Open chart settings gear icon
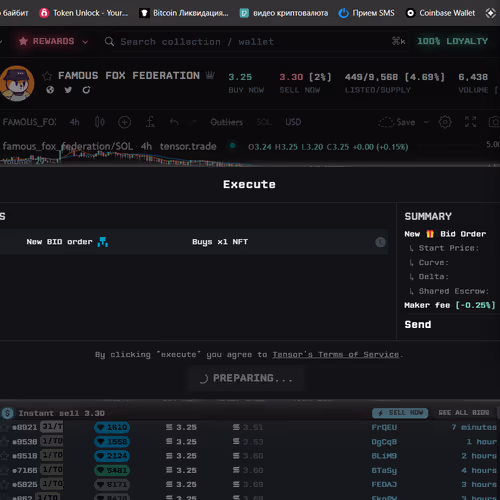This screenshot has width=500, height=500. pyautogui.click(x=445, y=122)
